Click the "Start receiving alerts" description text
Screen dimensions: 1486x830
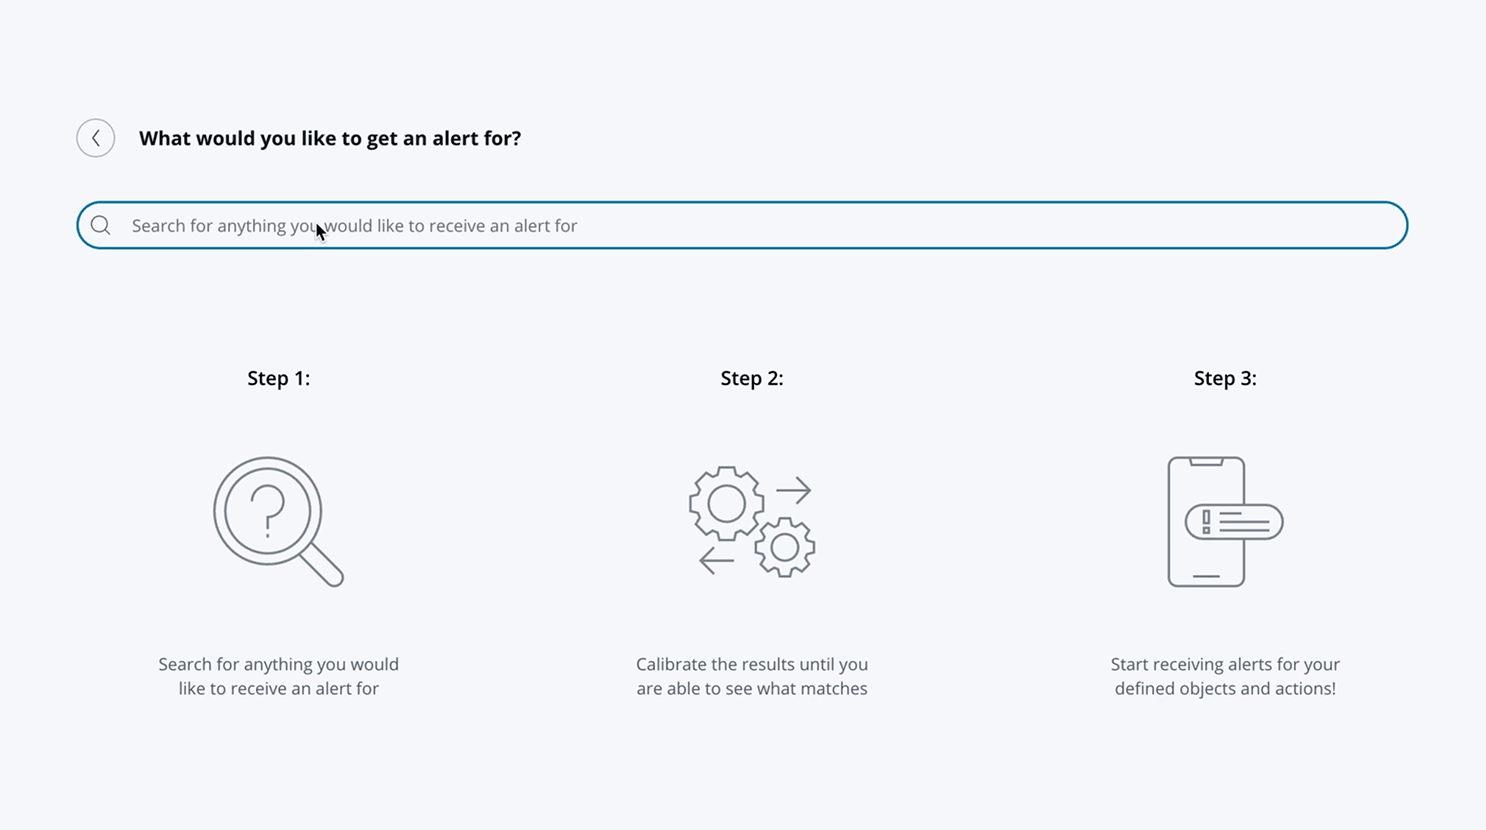pyautogui.click(x=1225, y=676)
